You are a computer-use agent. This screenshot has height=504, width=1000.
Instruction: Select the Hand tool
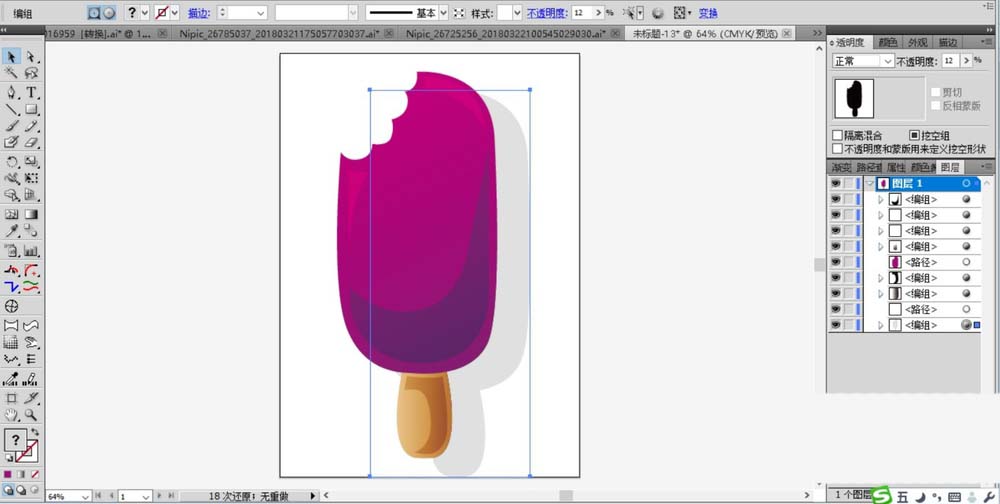coord(11,415)
